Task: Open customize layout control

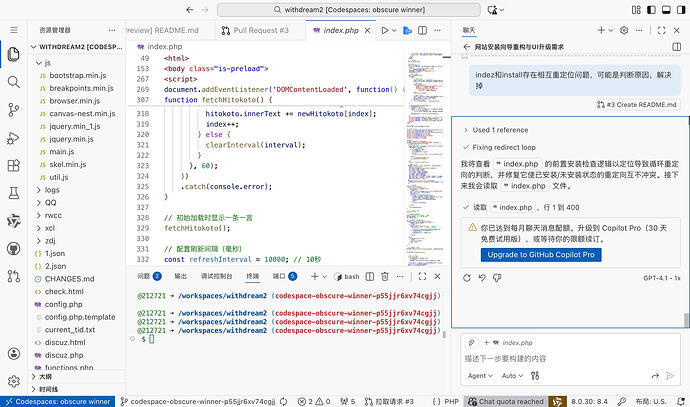Action: tap(636, 10)
